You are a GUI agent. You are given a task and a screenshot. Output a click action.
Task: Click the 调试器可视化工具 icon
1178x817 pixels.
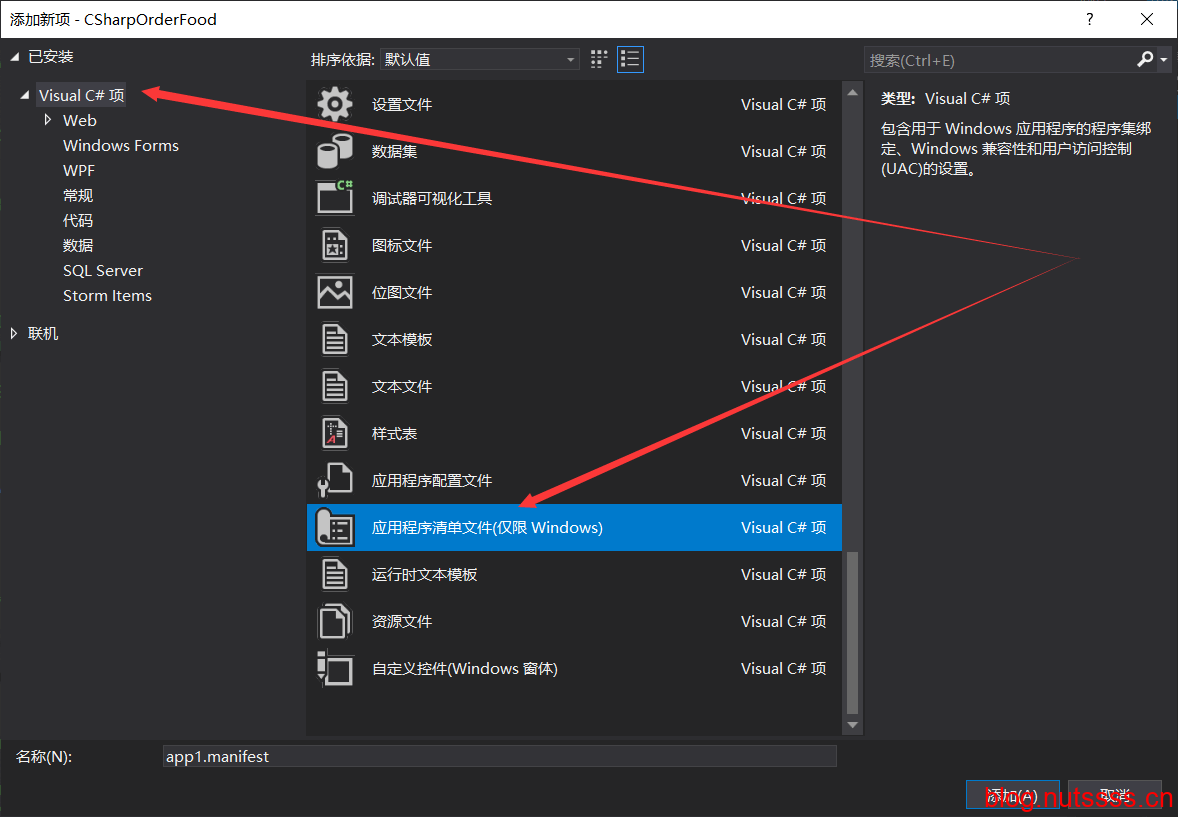tap(334, 198)
